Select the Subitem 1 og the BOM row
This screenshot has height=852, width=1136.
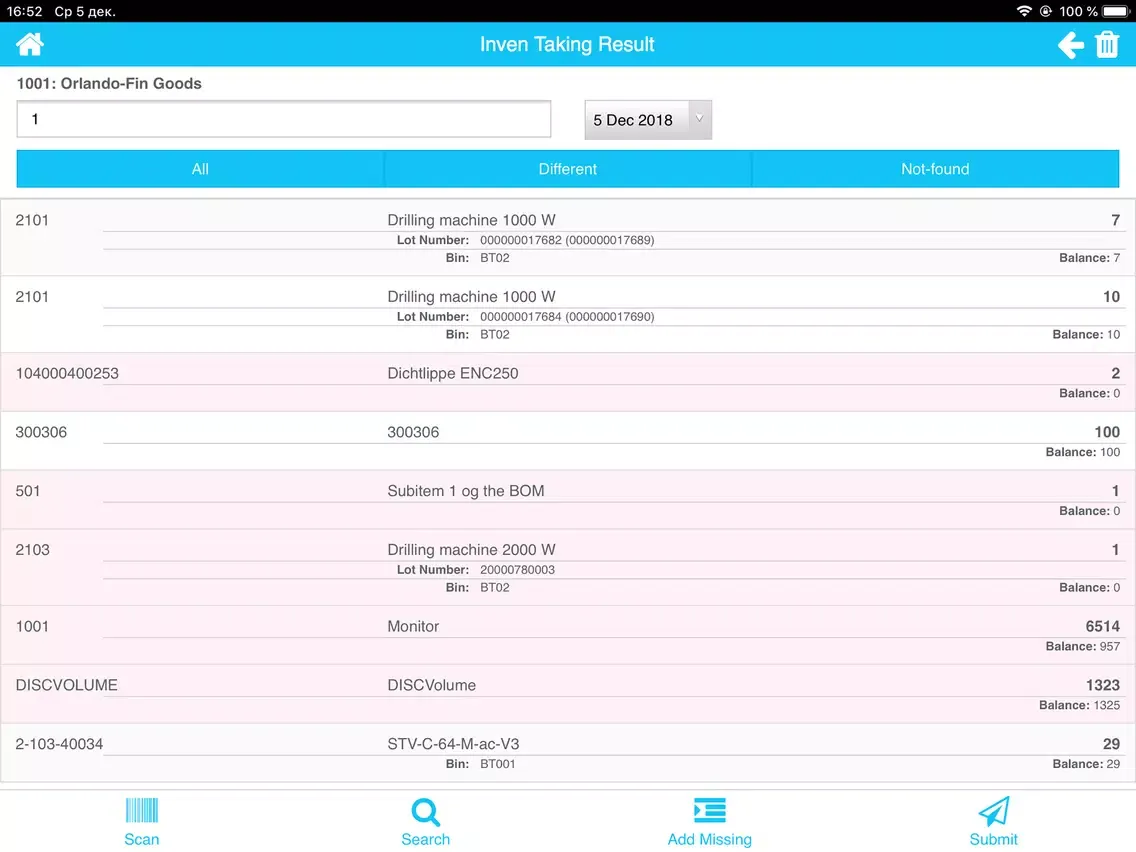point(567,500)
